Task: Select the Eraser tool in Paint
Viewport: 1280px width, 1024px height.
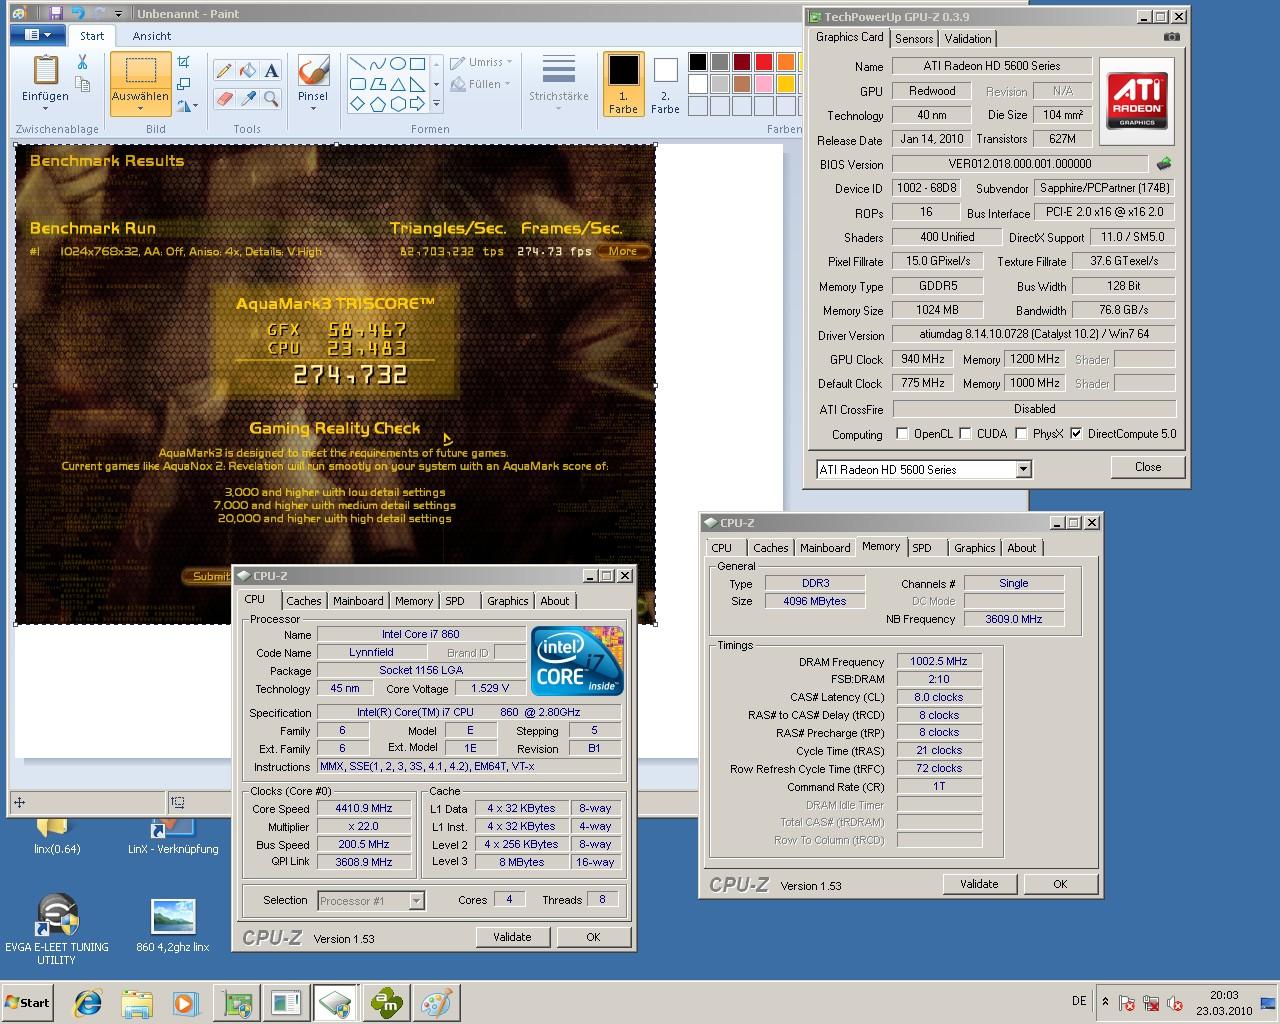Action: (223, 98)
